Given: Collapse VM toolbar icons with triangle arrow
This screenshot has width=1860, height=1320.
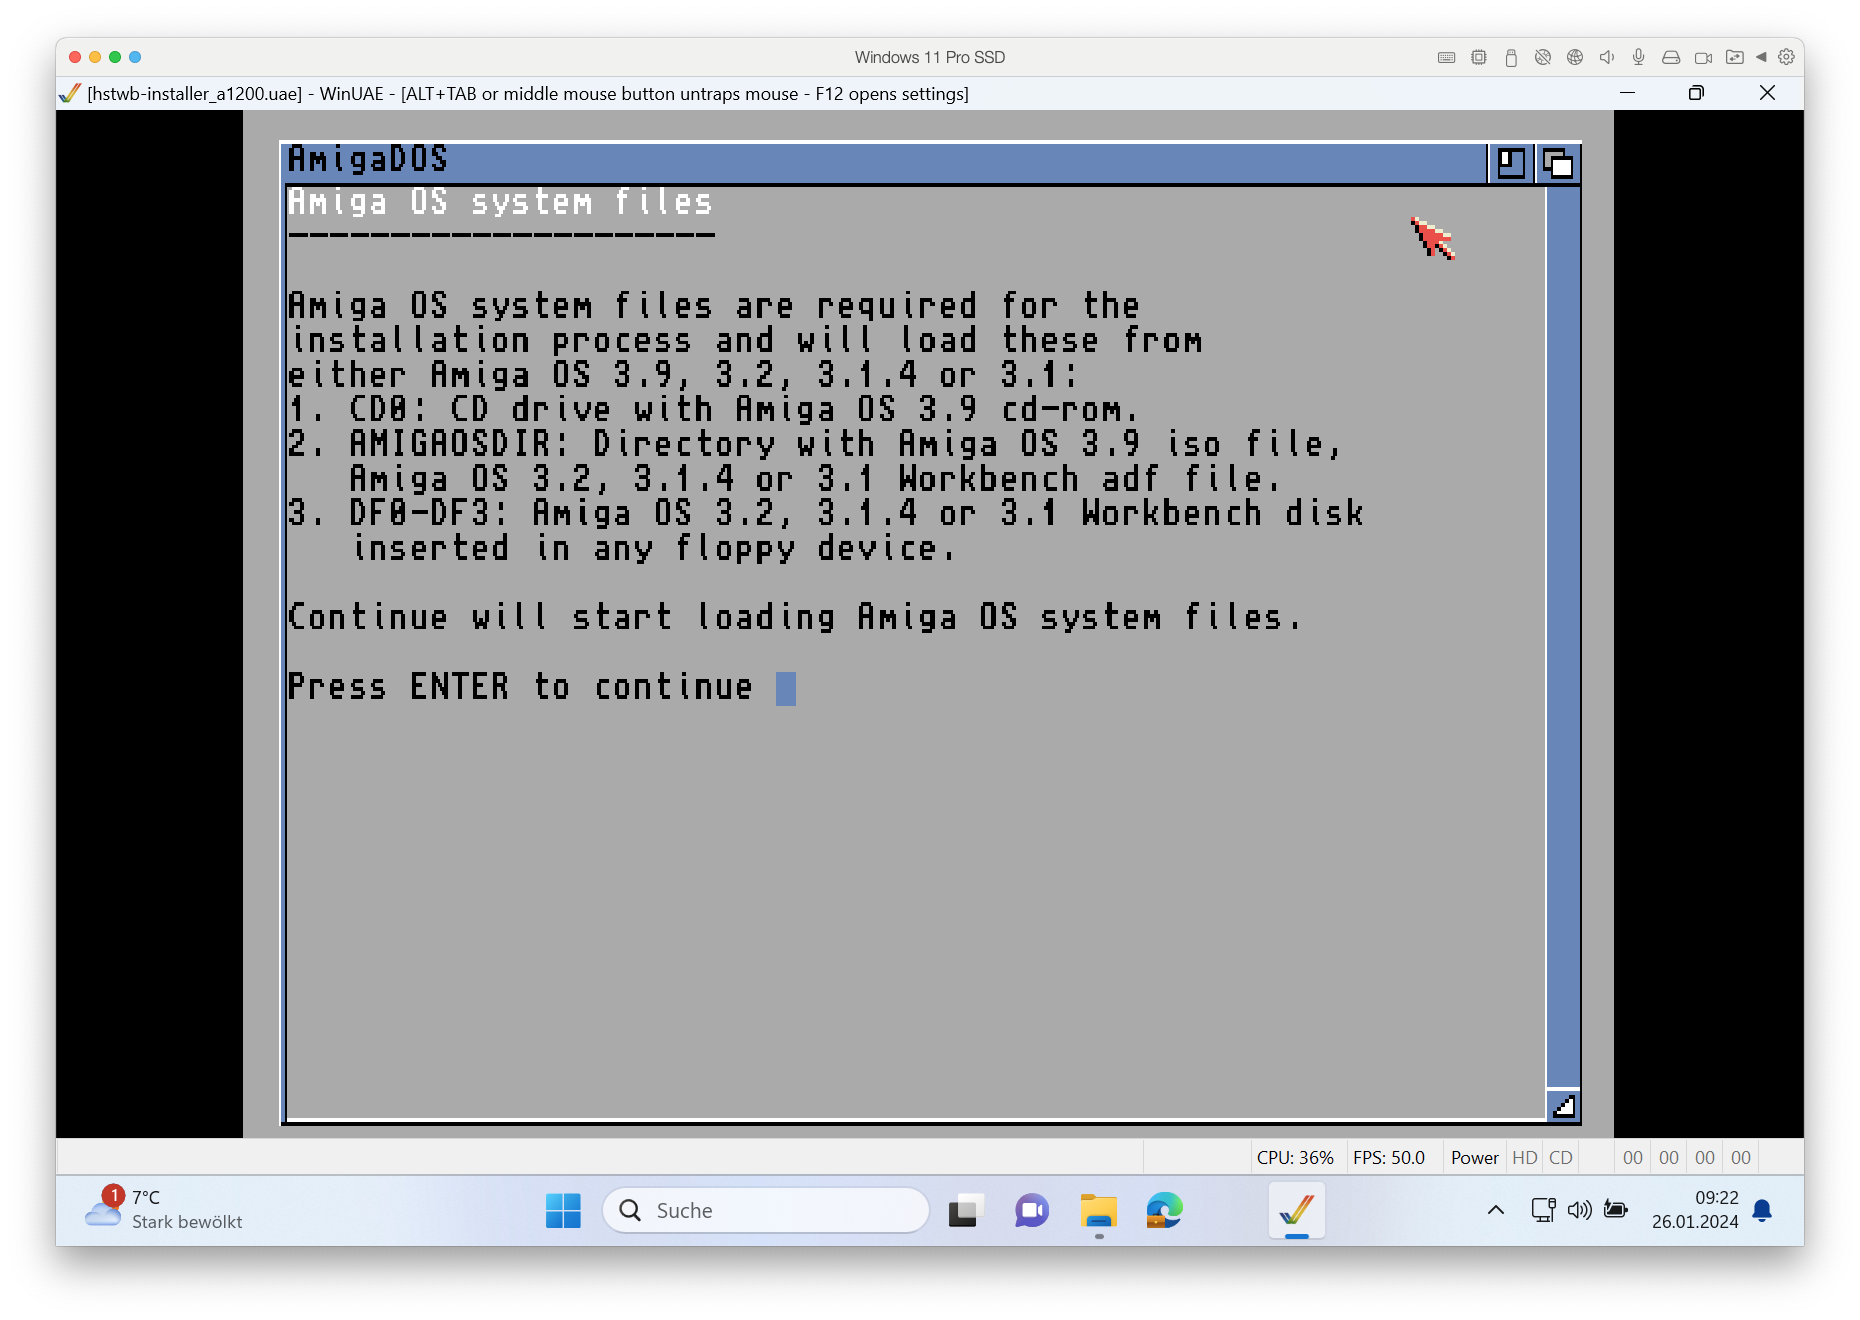Looking at the screenshot, I should point(1761,58).
